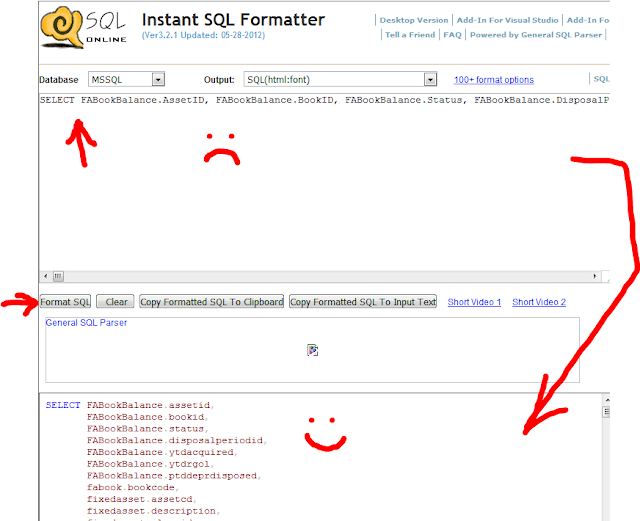Click FABookBalance.ytdrgol in the output
This screenshot has width=640, height=521.
(x=148, y=464)
